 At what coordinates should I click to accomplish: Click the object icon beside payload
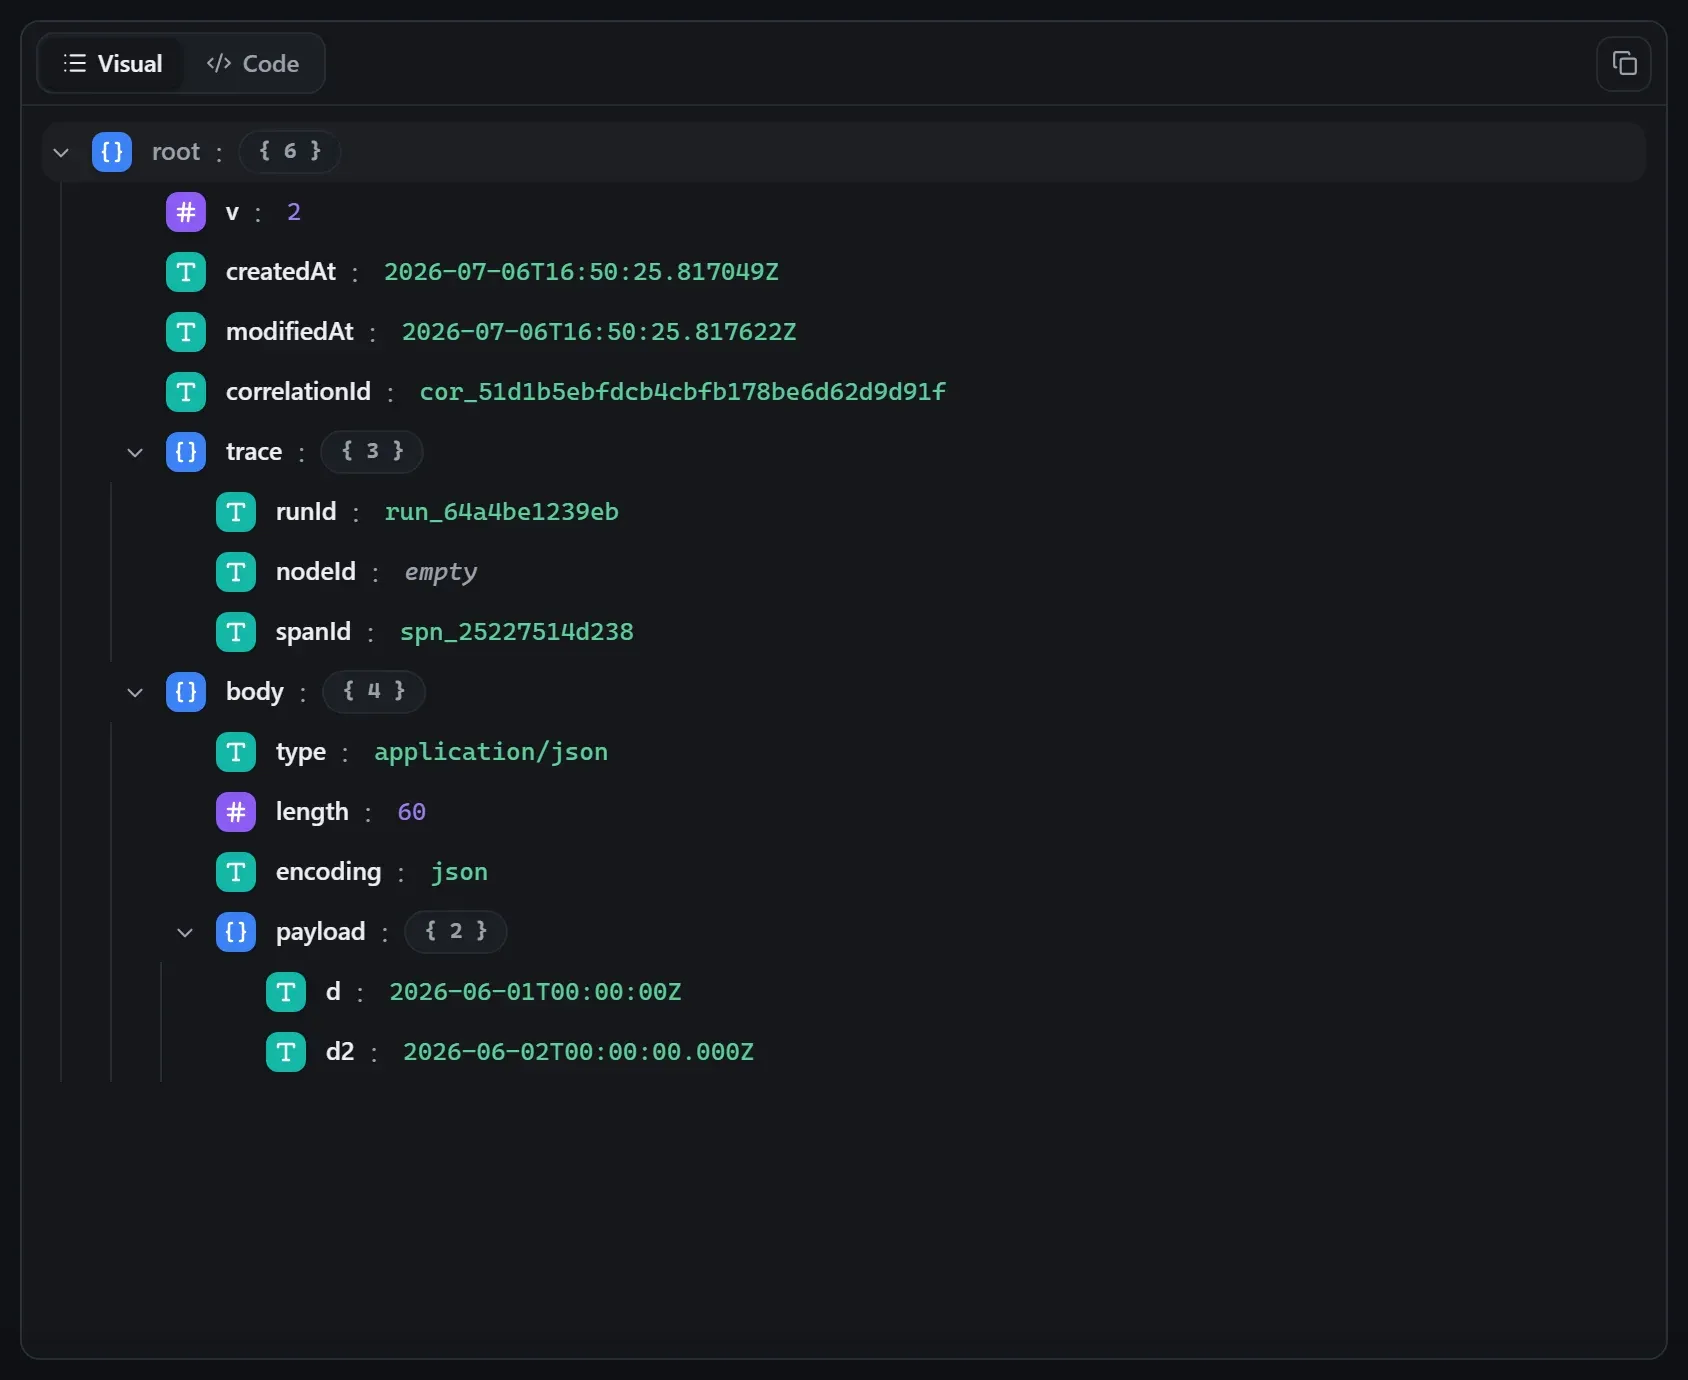[236, 932]
